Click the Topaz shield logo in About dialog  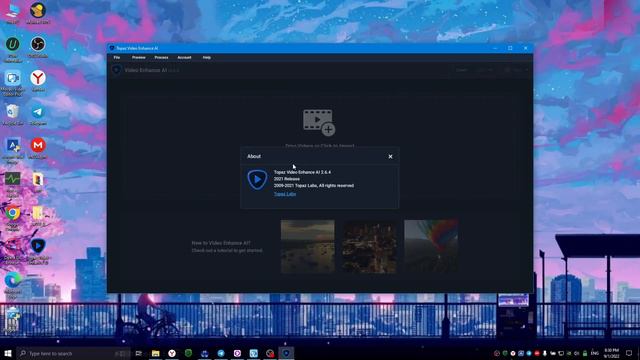pyautogui.click(x=257, y=179)
